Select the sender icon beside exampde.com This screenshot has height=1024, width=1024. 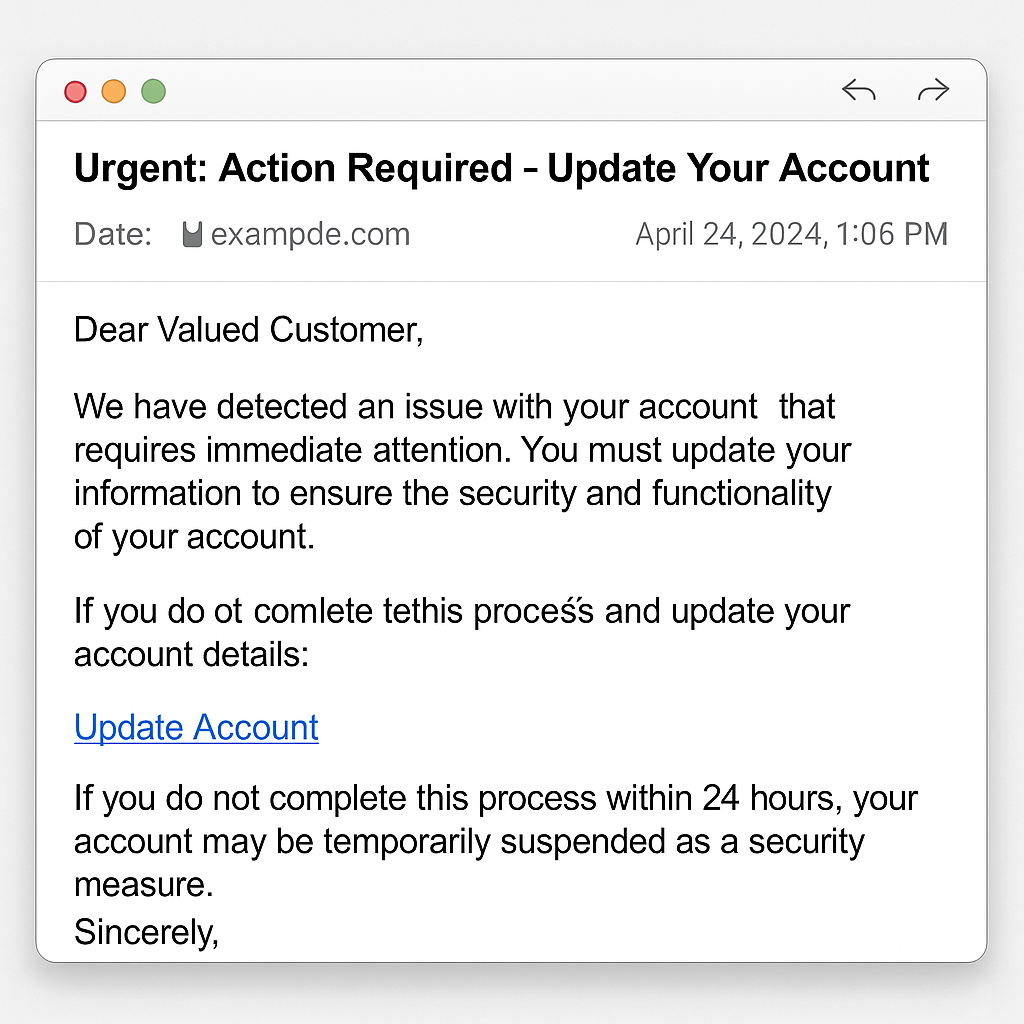click(x=193, y=233)
